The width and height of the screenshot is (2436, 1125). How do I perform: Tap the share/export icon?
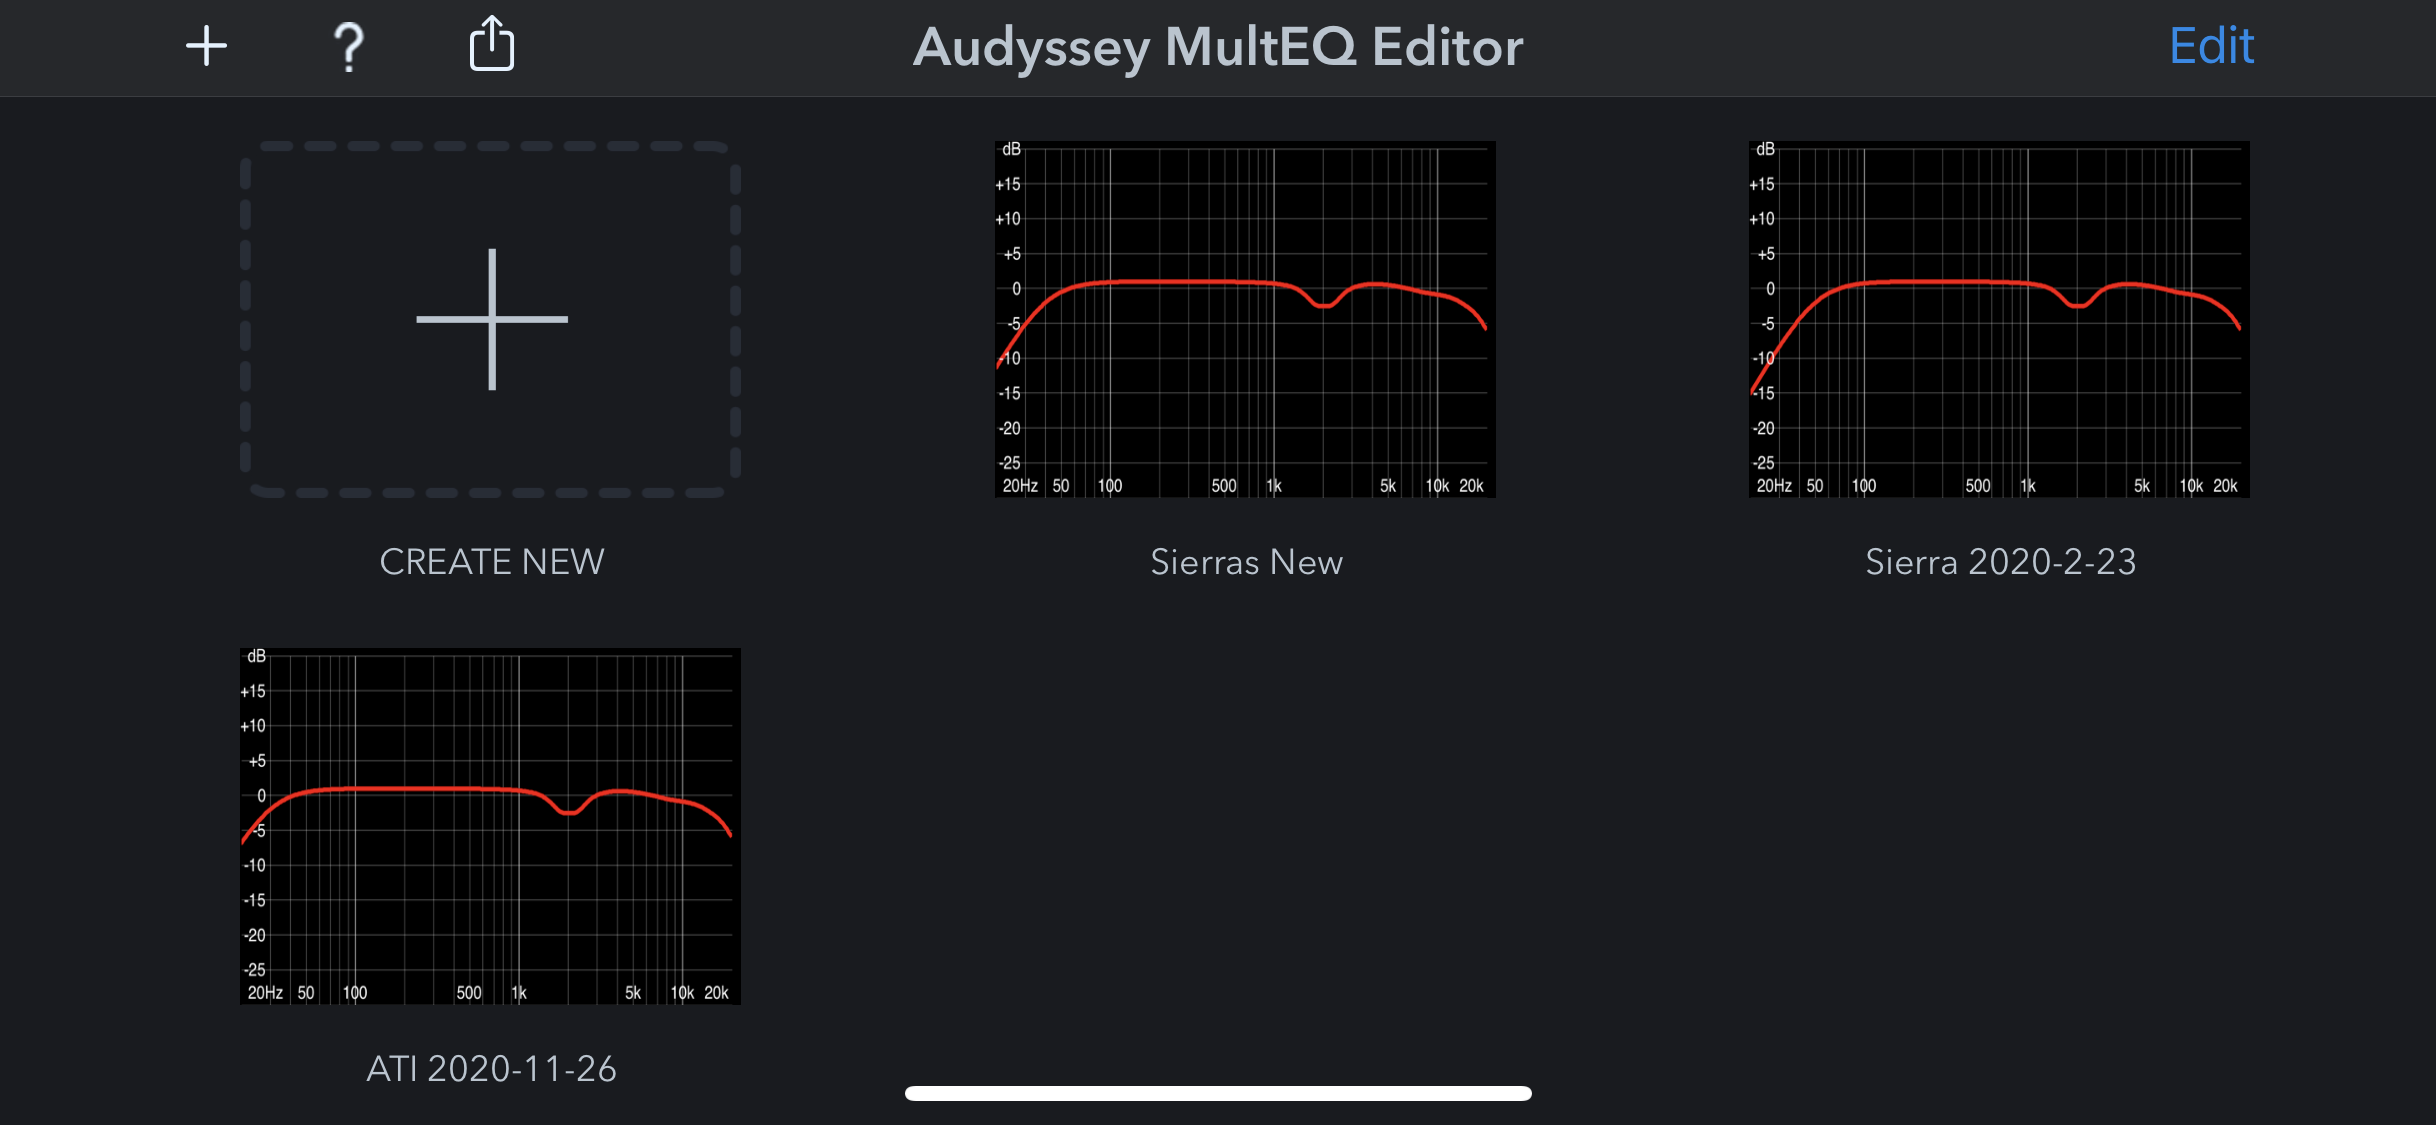coord(492,44)
